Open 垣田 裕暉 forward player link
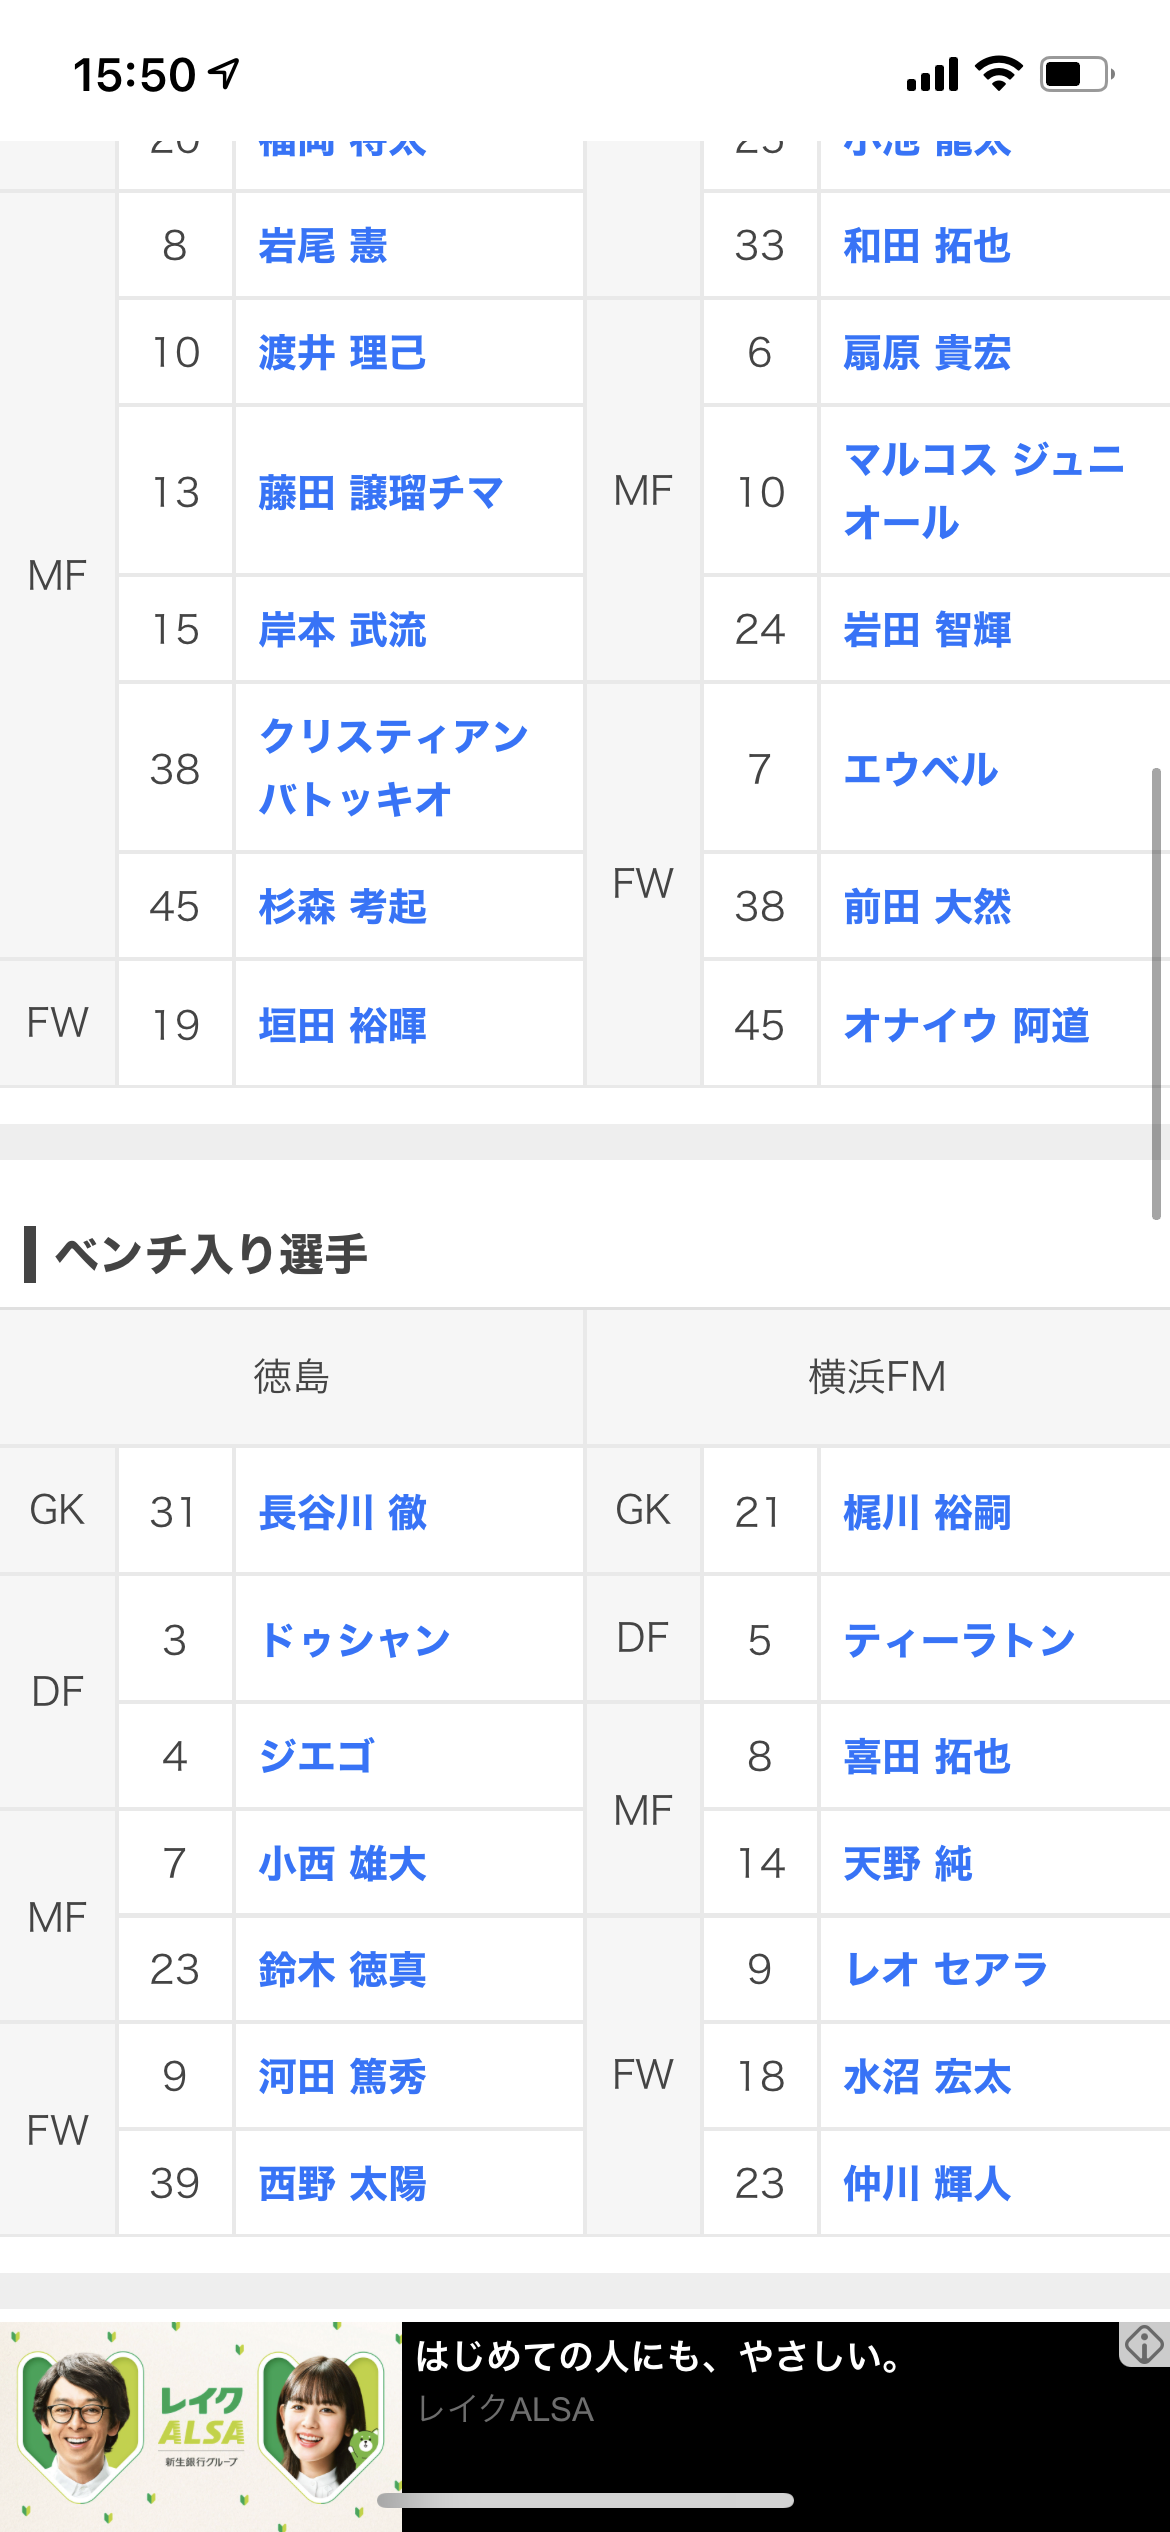This screenshot has width=1170, height=2532. click(342, 1026)
